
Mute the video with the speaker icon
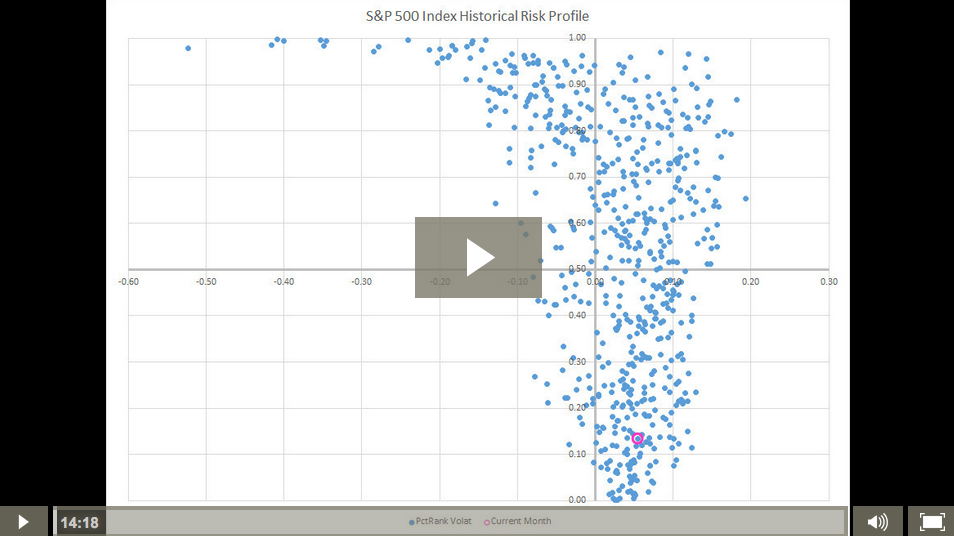pos(877,521)
